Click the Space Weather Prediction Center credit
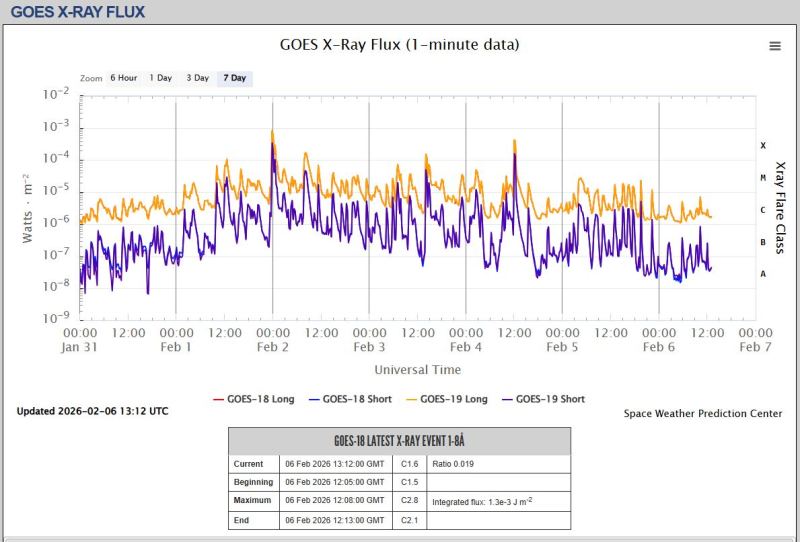The image size is (800, 542). (702, 414)
